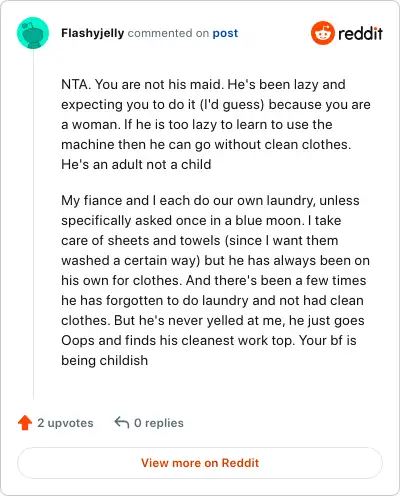Click the line 'machine then he can go'

(x=206, y=145)
